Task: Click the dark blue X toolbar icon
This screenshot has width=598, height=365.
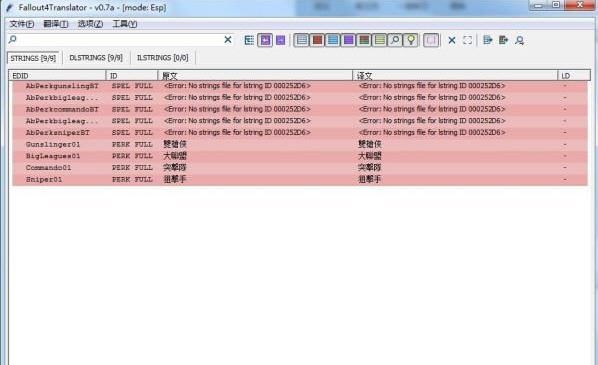Action: tap(452, 40)
